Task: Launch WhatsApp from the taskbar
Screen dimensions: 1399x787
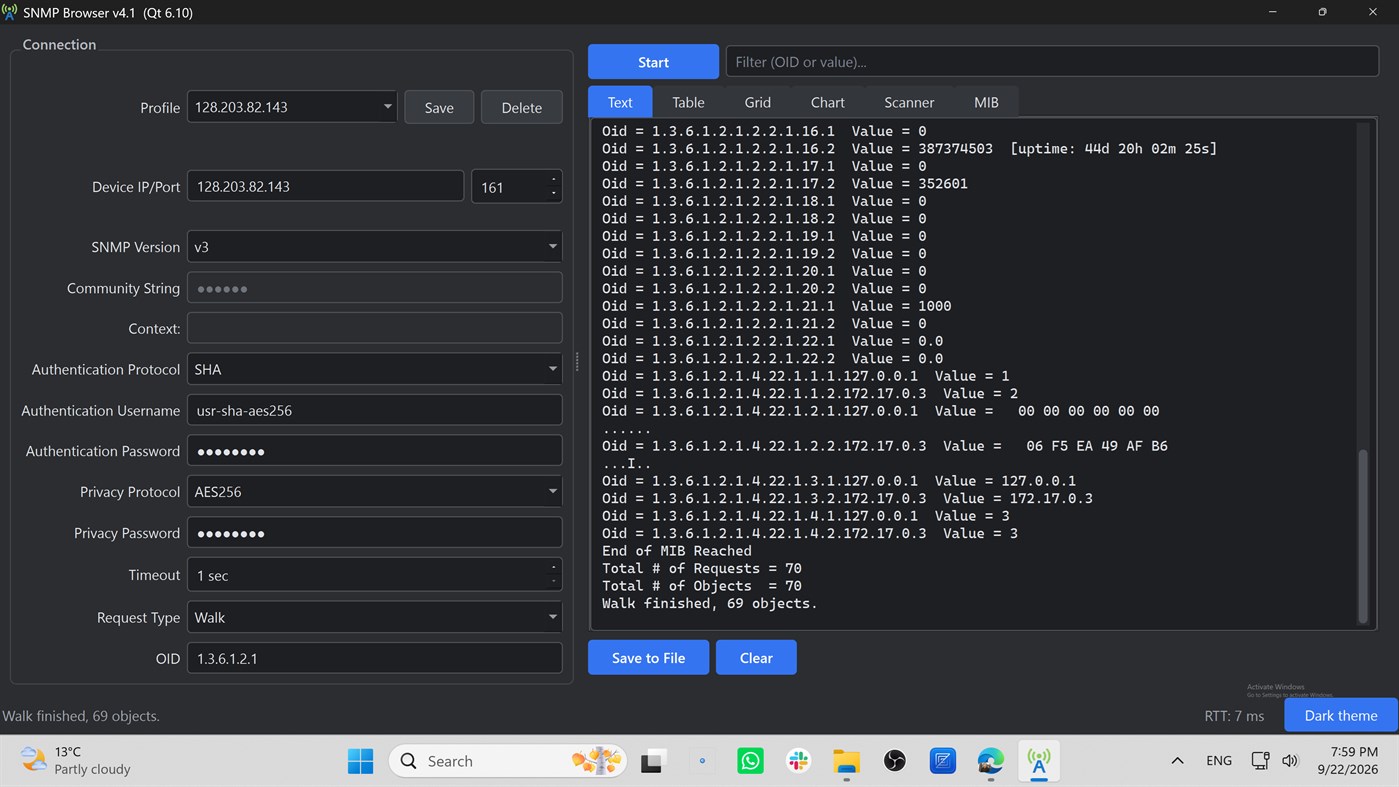Action: [x=750, y=761]
